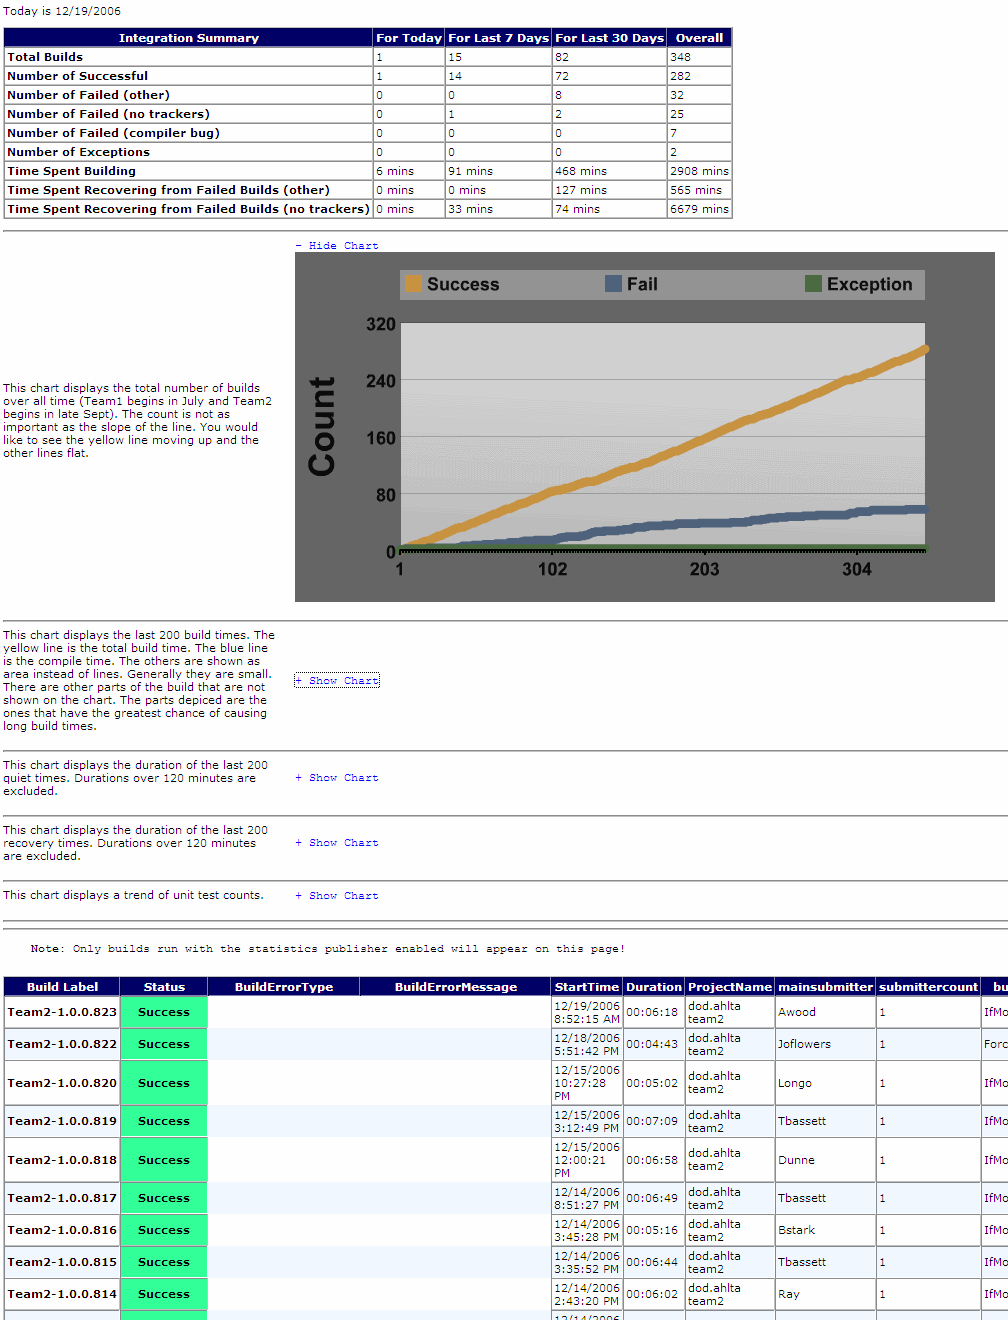Click the Overall column header in summary
The width and height of the screenshot is (1008, 1320).
[x=699, y=38]
